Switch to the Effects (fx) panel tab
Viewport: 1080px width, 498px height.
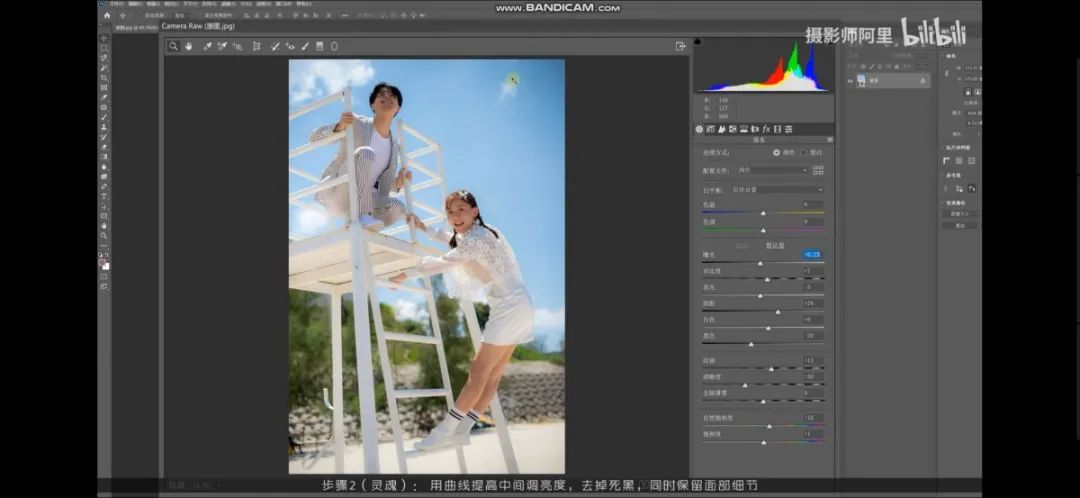pyautogui.click(x=766, y=129)
